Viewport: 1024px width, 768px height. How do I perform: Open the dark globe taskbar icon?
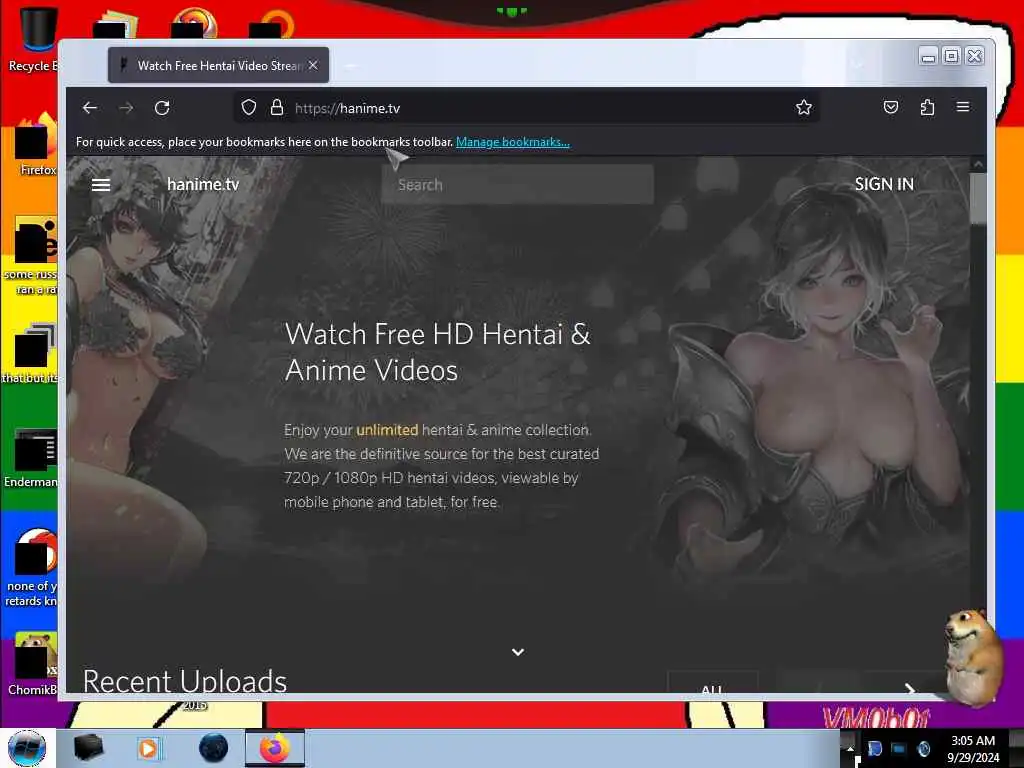pyautogui.click(x=214, y=748)
